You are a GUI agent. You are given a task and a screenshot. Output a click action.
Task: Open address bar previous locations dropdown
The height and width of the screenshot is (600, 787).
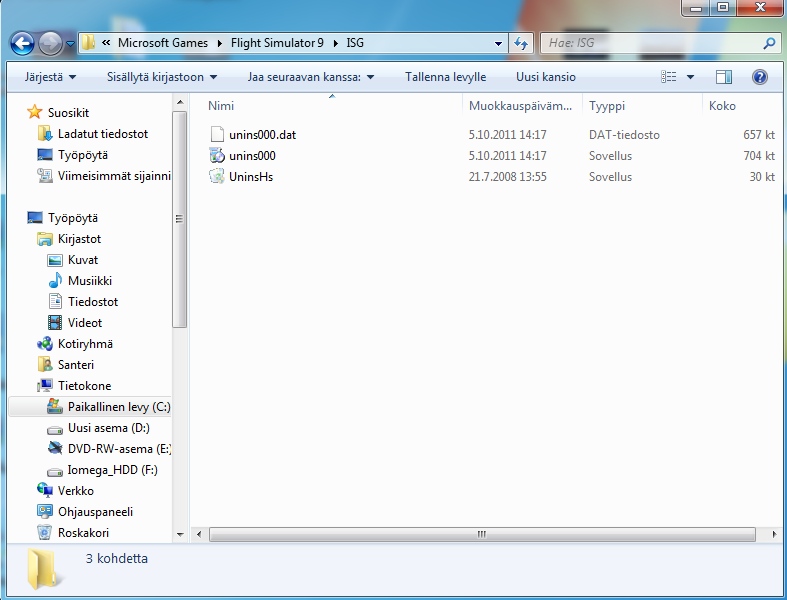click(x=498, y=44)
